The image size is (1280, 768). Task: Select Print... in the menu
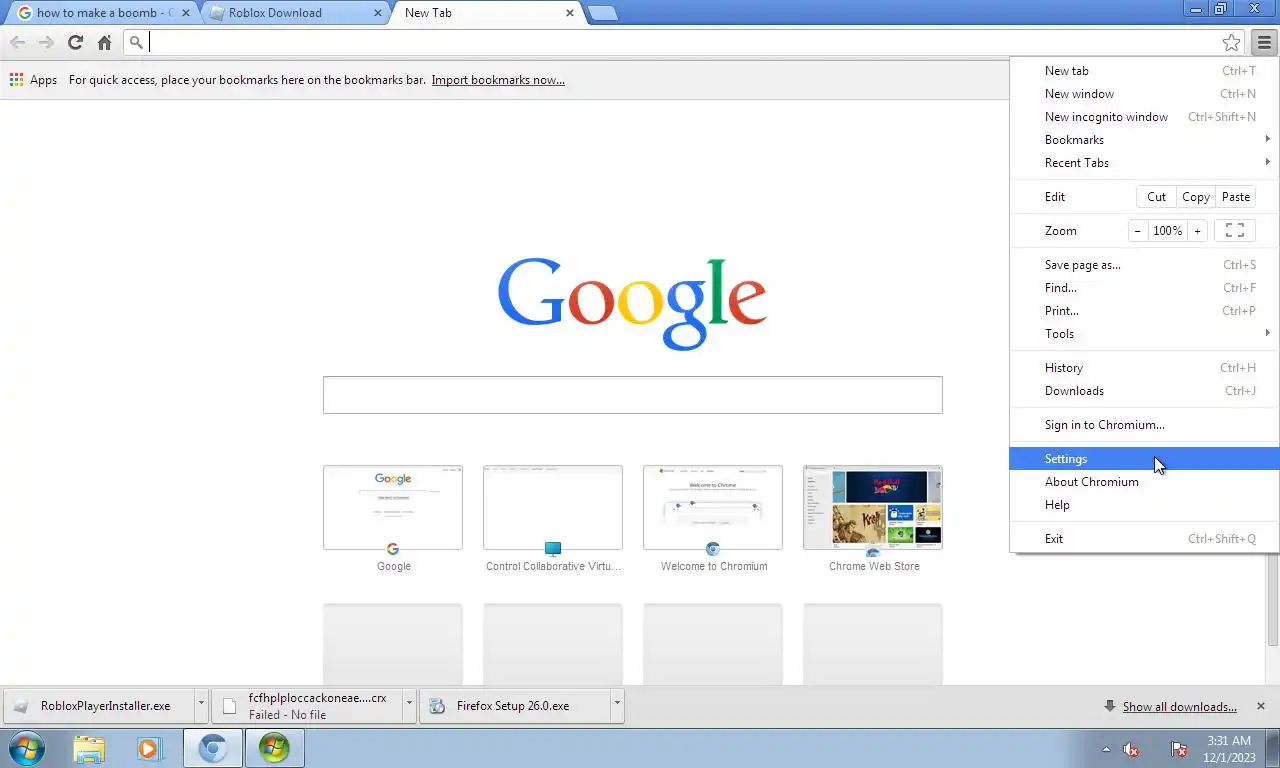(1145, 311)
